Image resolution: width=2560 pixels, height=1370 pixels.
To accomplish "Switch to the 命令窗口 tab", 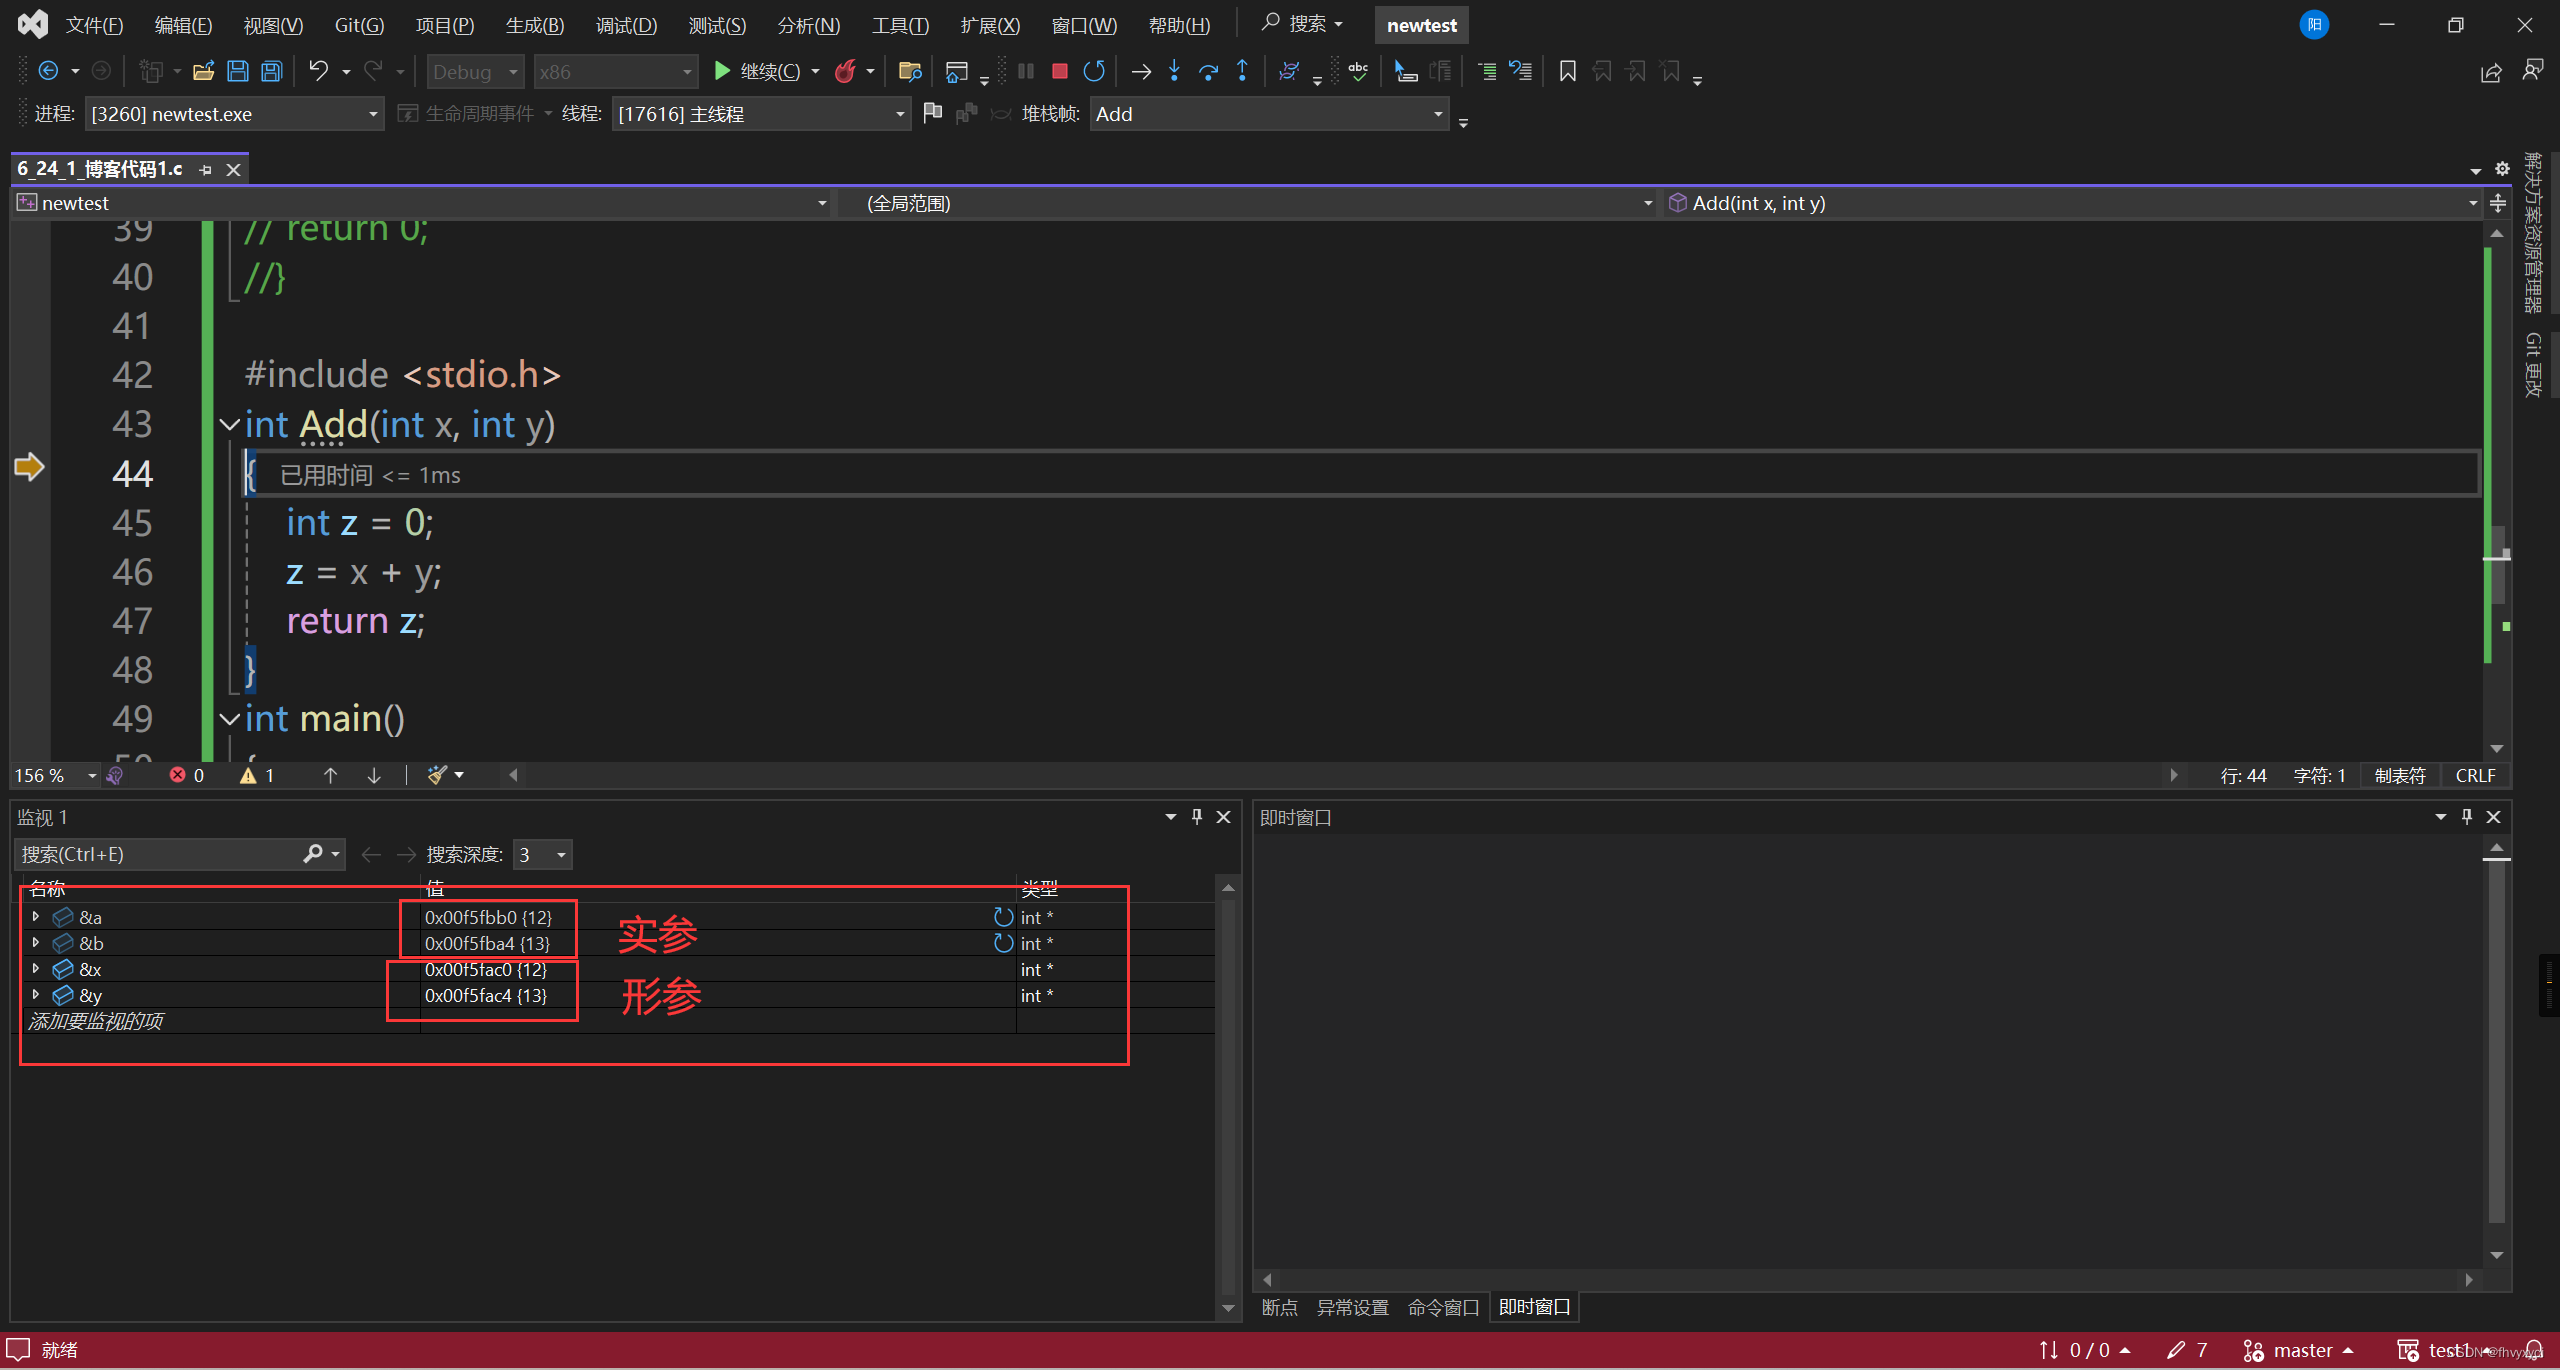I will [x=1443, y=1307].
